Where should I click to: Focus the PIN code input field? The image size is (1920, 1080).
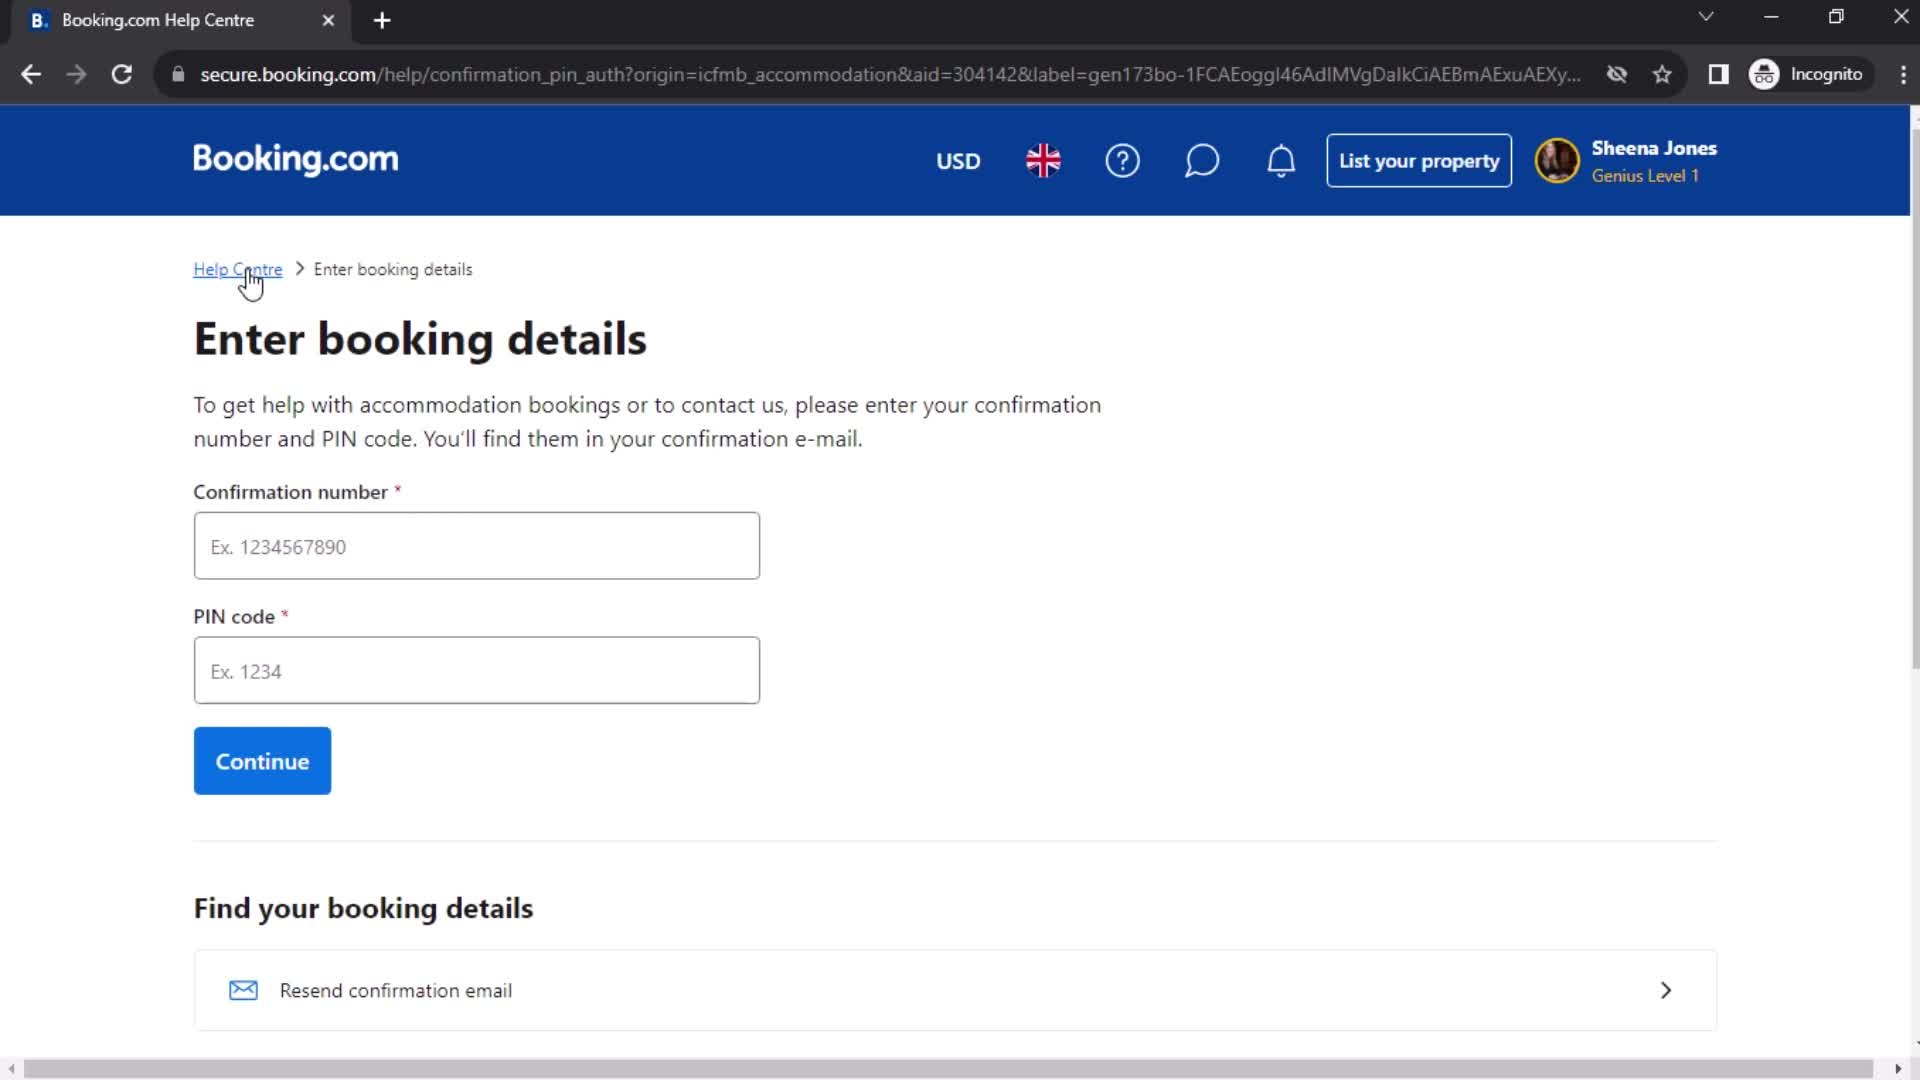477,670
